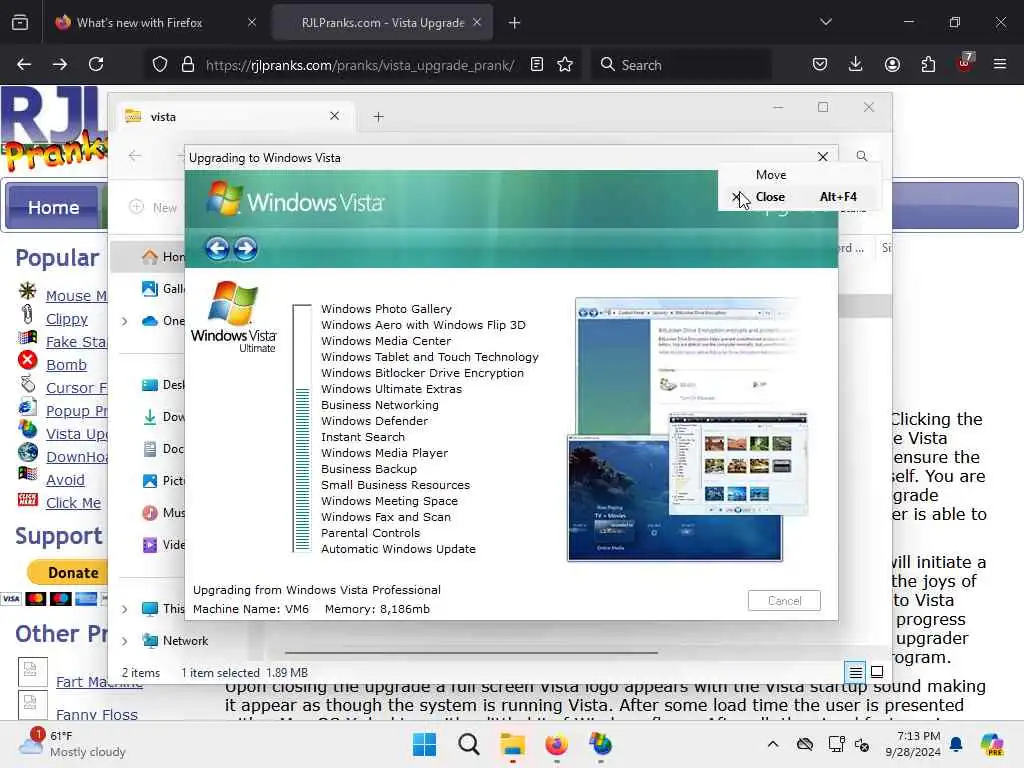
Task: Click Home button on RJL Pranks site
Action: tap(53, 207)
